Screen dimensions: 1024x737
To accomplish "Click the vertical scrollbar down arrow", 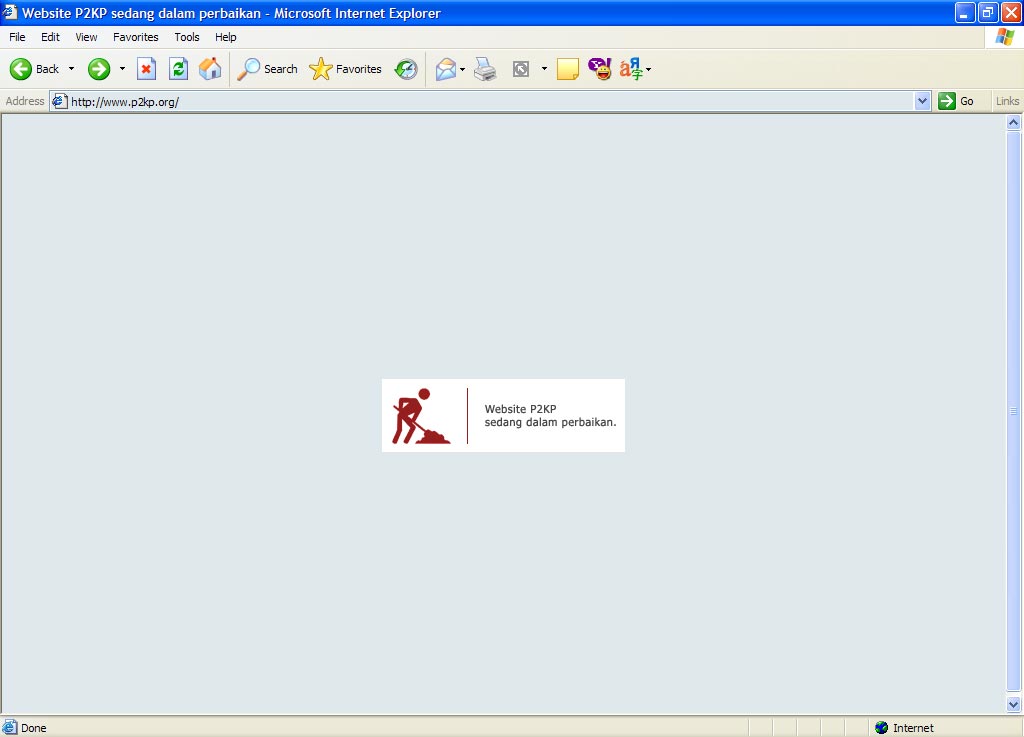I will click(x=1014, y=704).
